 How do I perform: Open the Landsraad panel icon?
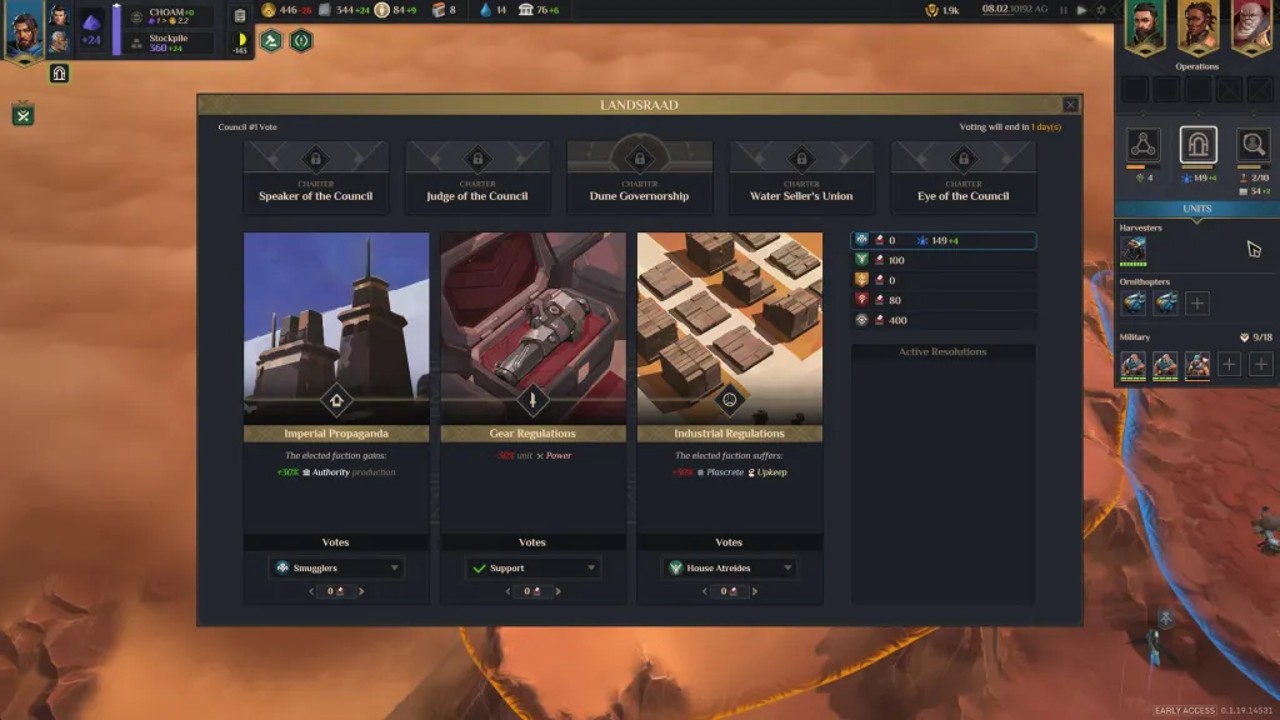pos(1198,145)
